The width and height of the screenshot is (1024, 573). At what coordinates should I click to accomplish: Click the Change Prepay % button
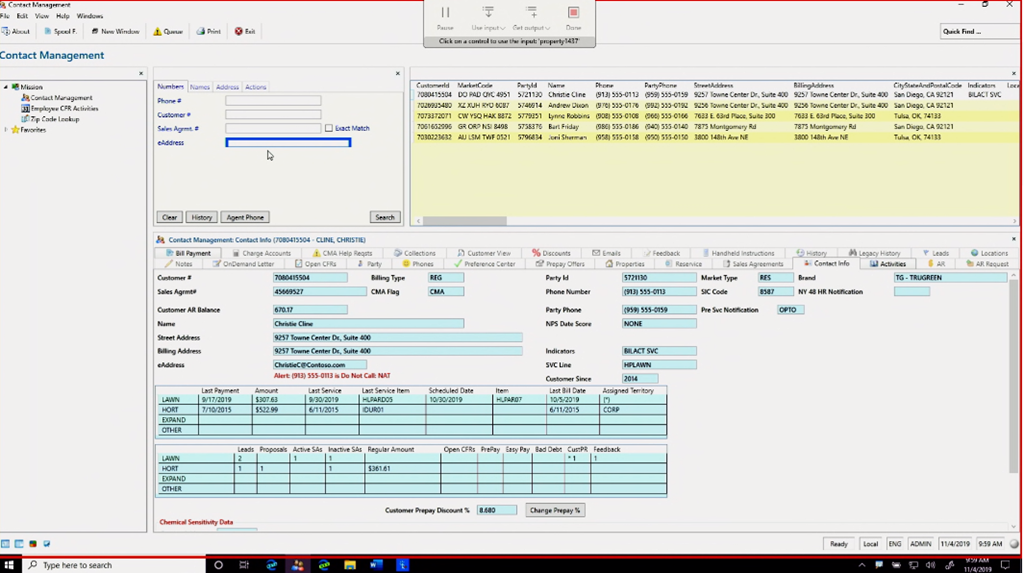554,510
